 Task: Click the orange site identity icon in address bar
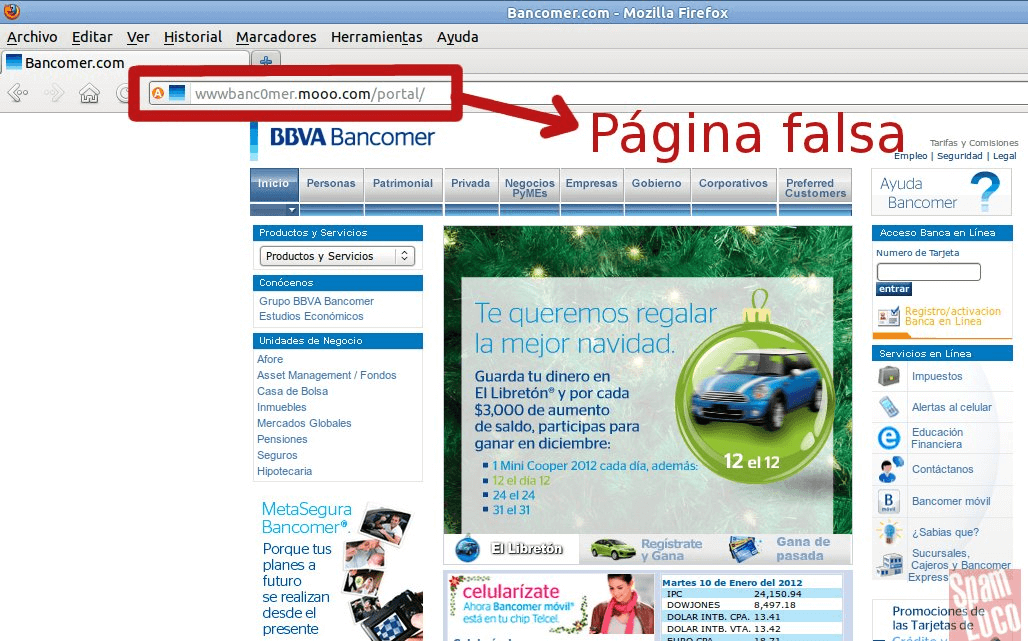pos(158,93)
